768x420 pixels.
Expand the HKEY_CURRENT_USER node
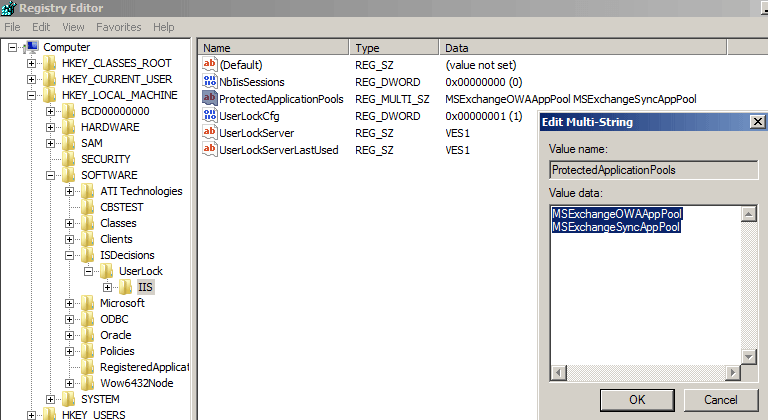tap(31, 79)
